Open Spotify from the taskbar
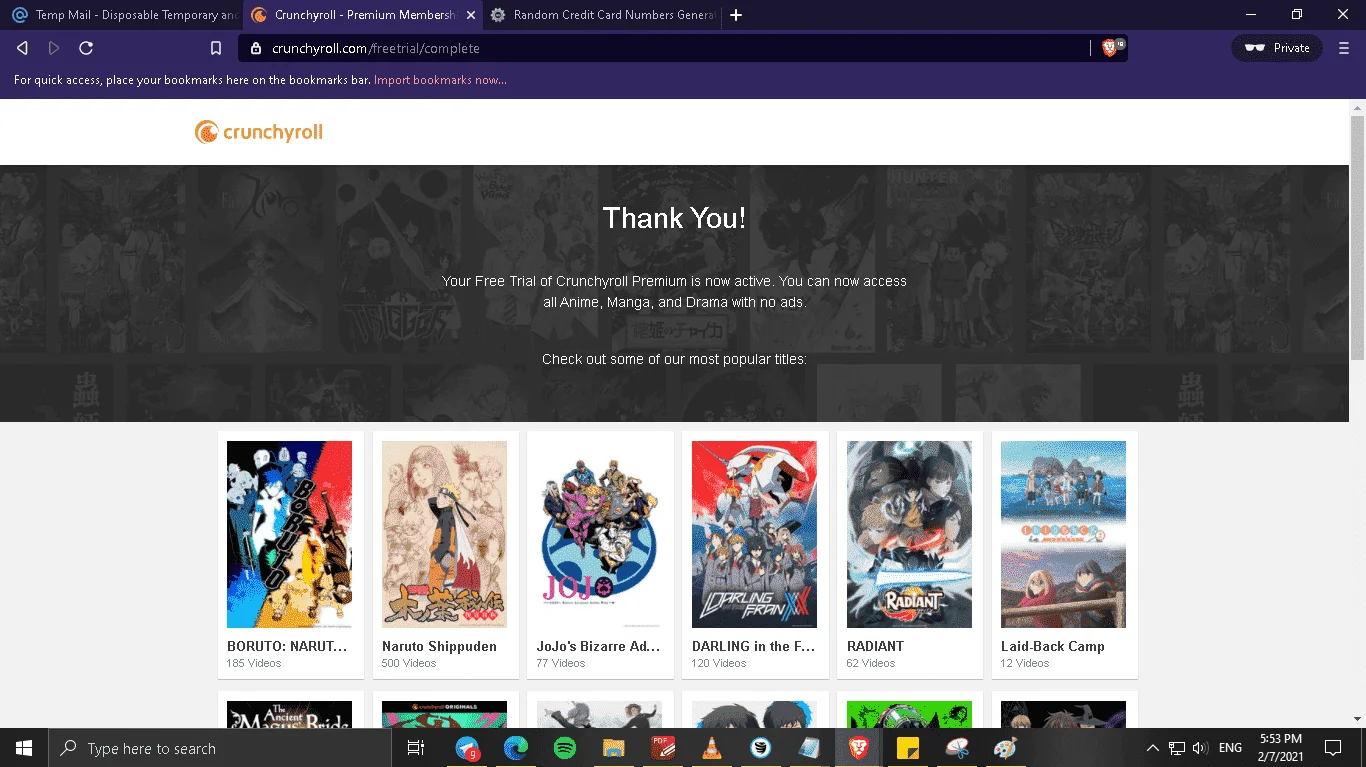This screenshot has height=767, width=1366. coord(564,748)
